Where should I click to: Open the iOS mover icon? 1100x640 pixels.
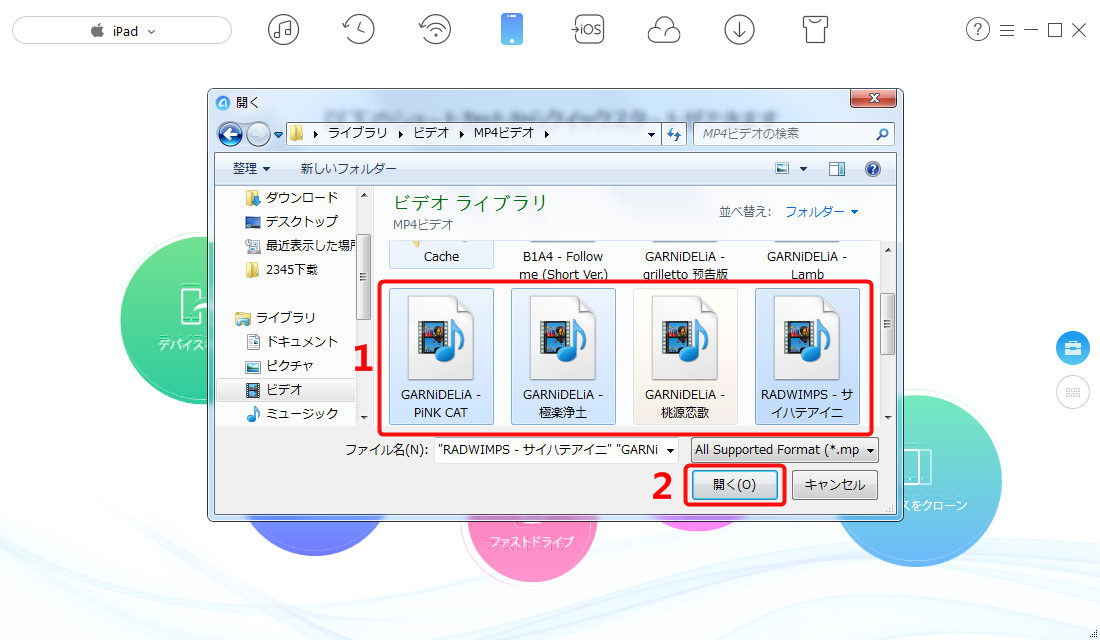coord(588,30)
